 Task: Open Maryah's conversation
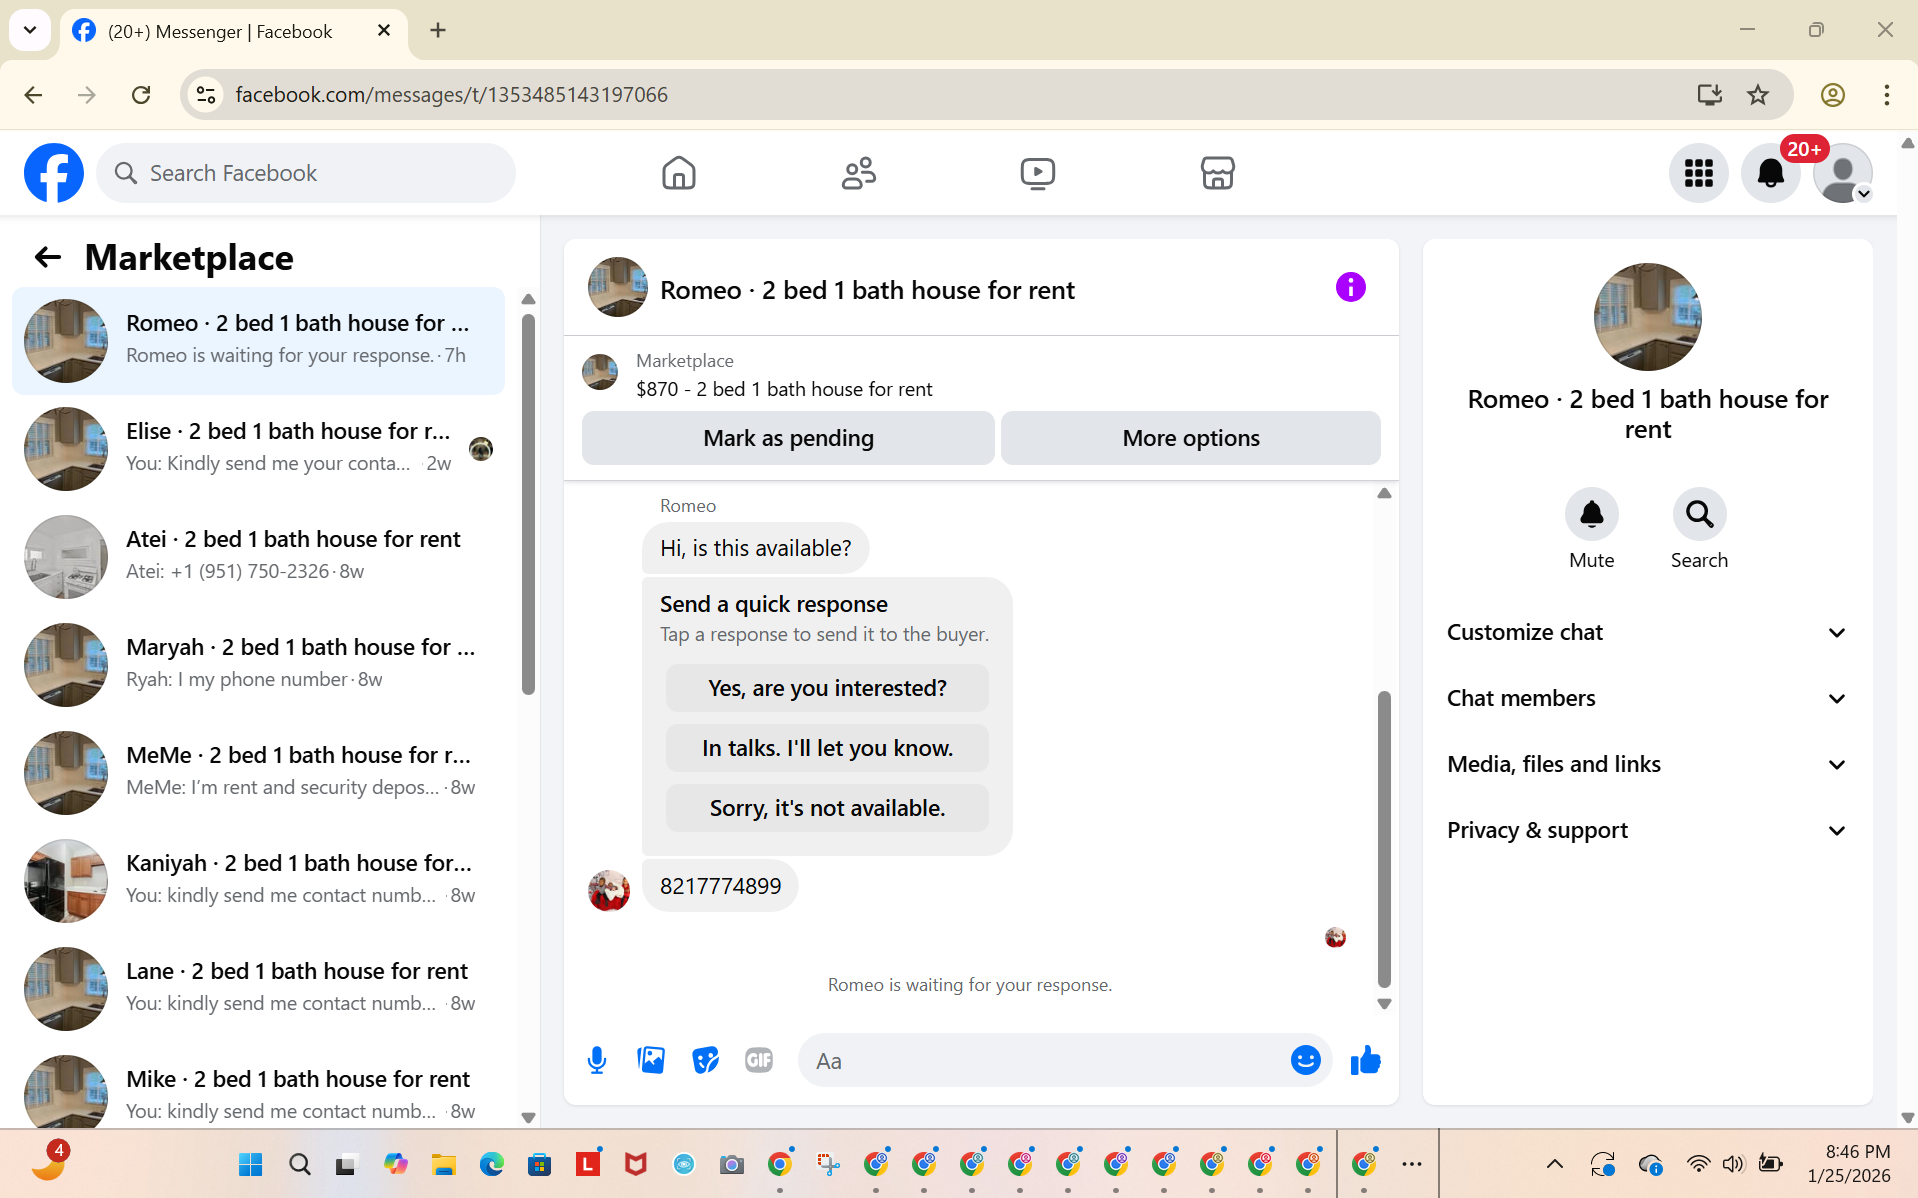tap(258, 665)
